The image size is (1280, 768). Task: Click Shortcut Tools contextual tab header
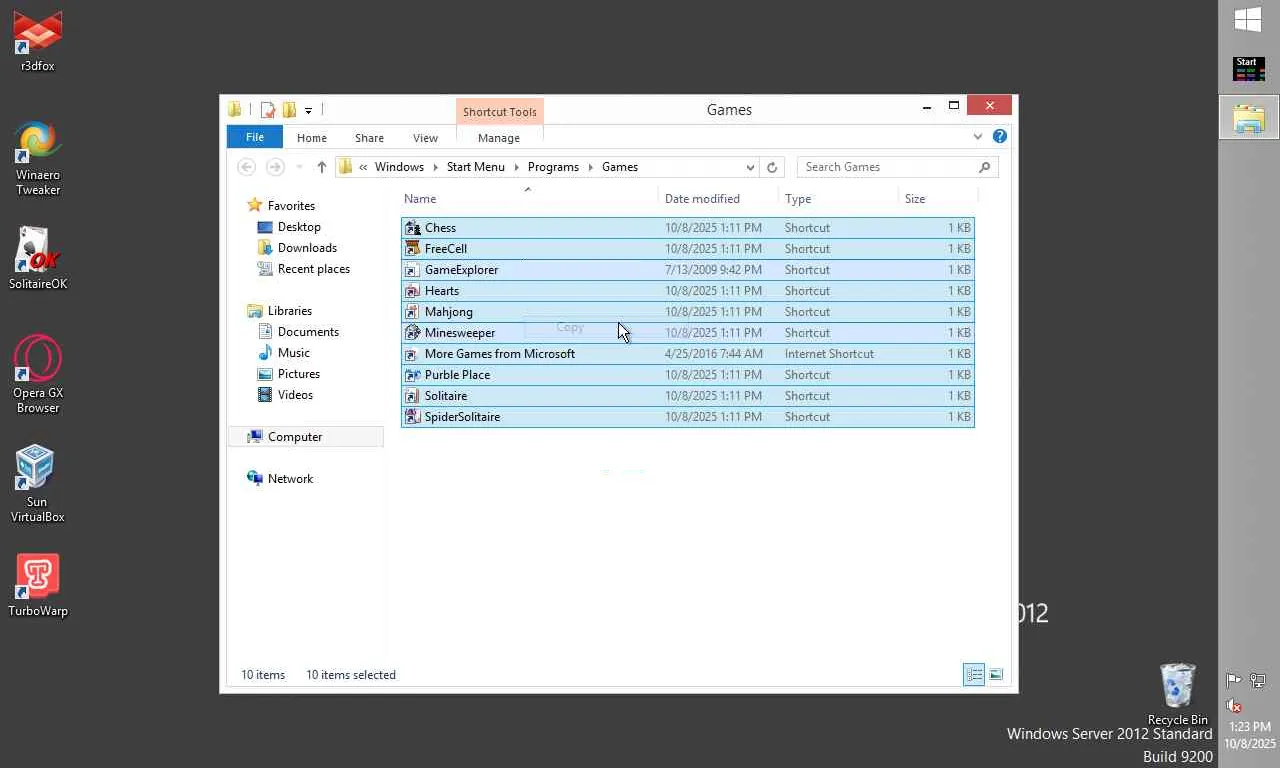500,112
